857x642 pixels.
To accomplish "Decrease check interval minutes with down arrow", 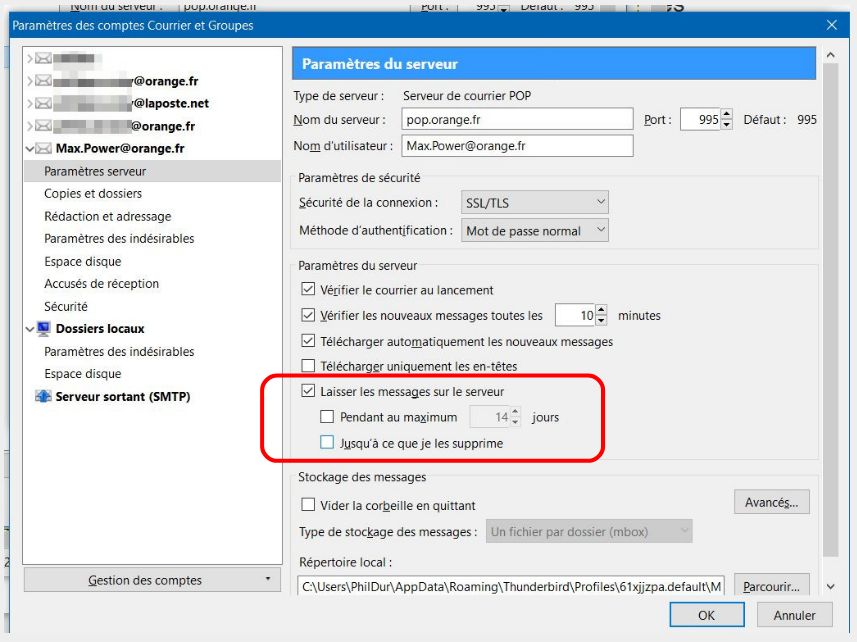I will coord(601,320).
